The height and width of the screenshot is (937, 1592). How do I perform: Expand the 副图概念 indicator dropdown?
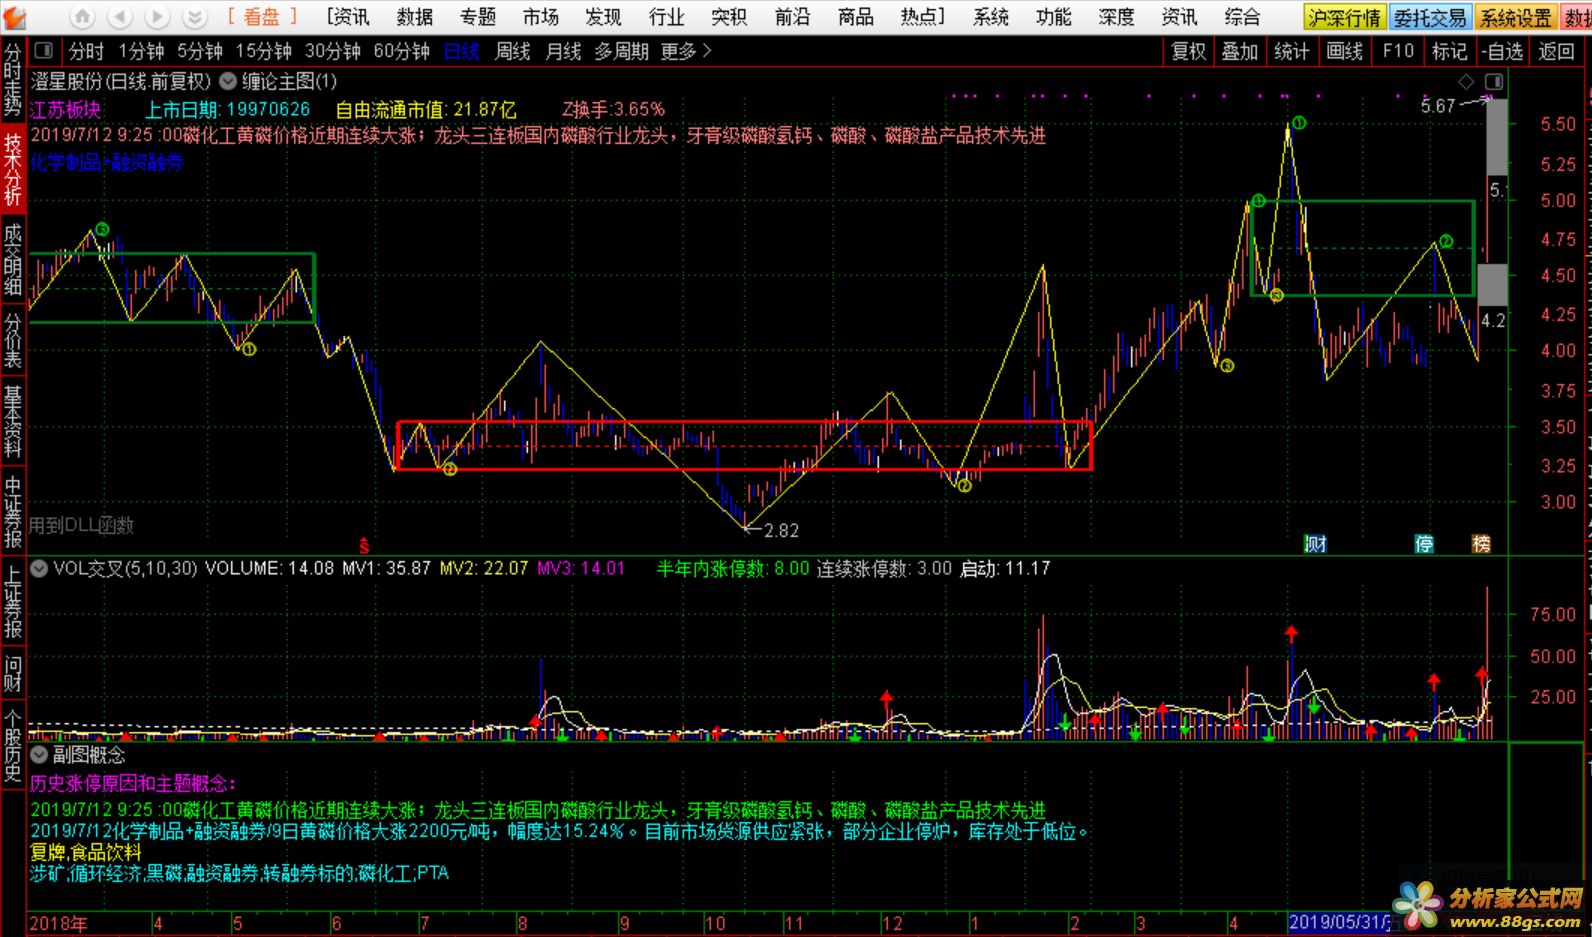click(39, 754)
